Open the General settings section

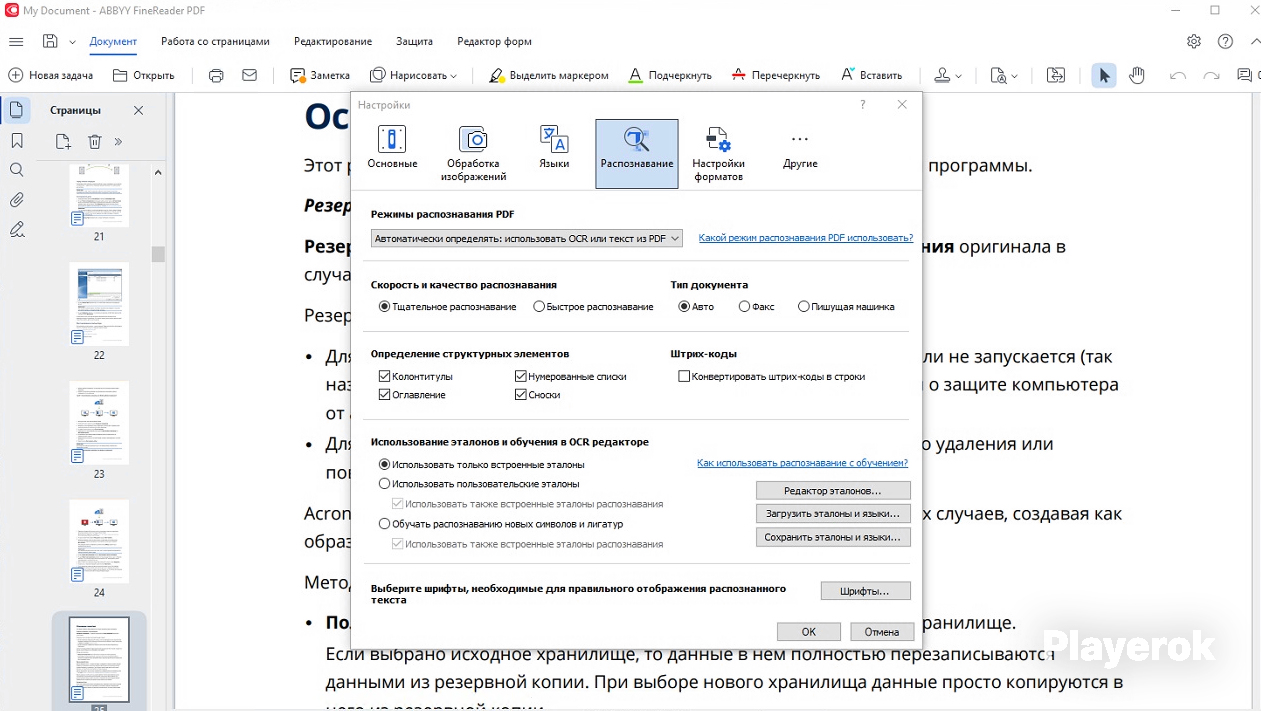[x=392, y=148]
